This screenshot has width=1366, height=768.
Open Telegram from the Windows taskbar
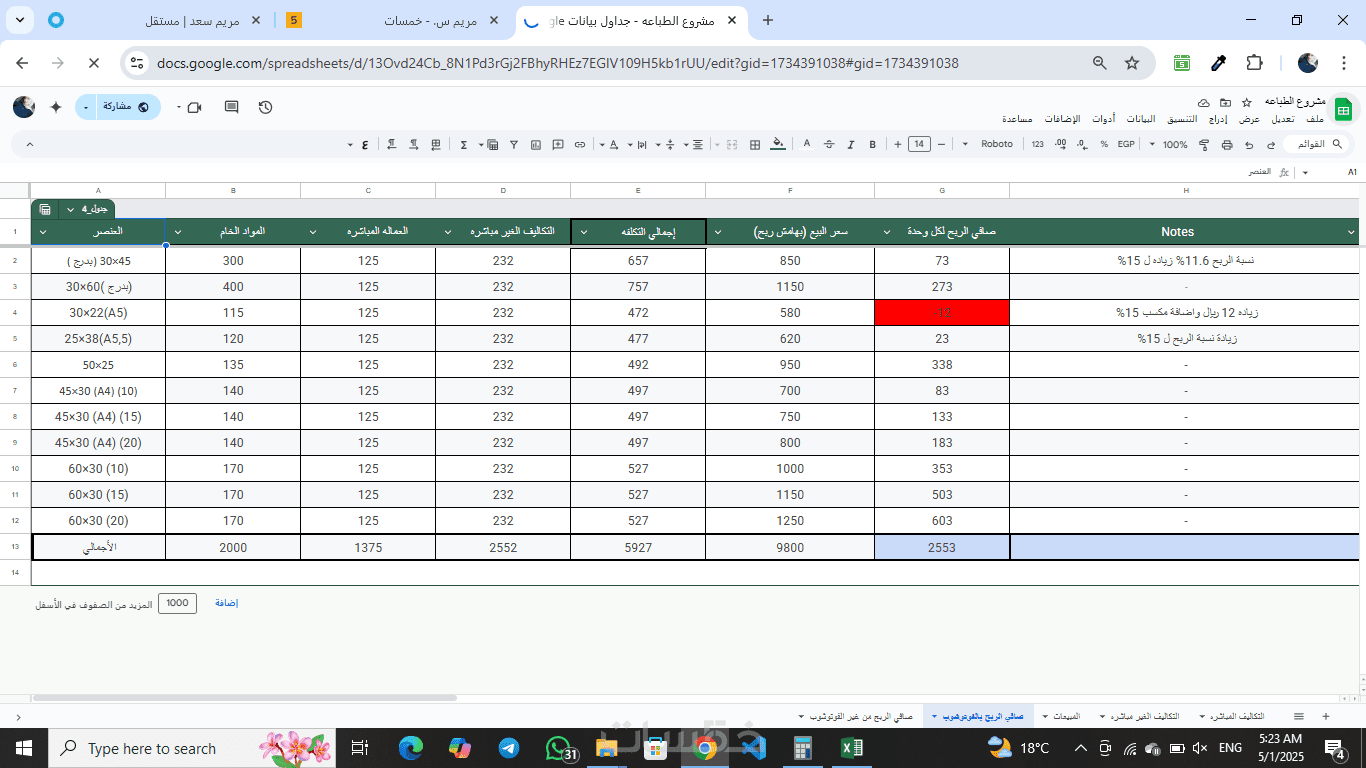pos(509,748)
